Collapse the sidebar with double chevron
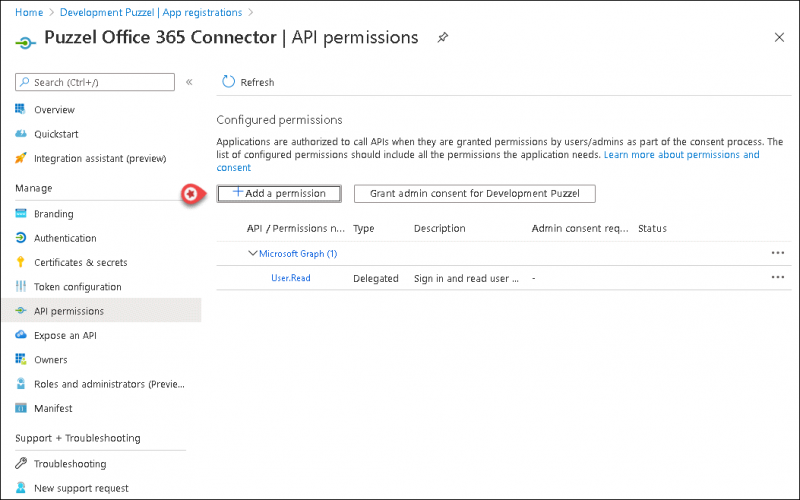800x500 pixels. pyautogui.click(x=189, y=82)
